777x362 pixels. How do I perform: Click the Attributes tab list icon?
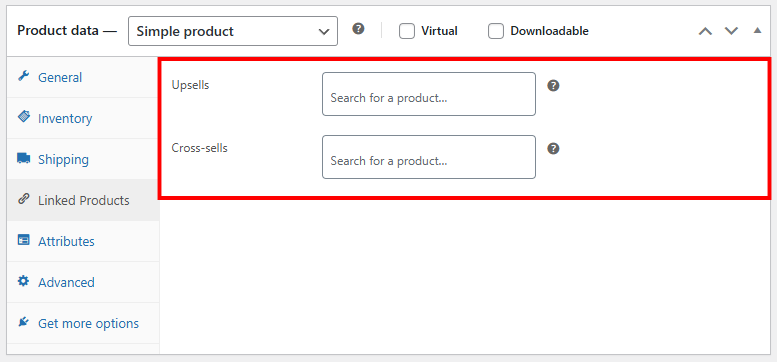(23, 240)
